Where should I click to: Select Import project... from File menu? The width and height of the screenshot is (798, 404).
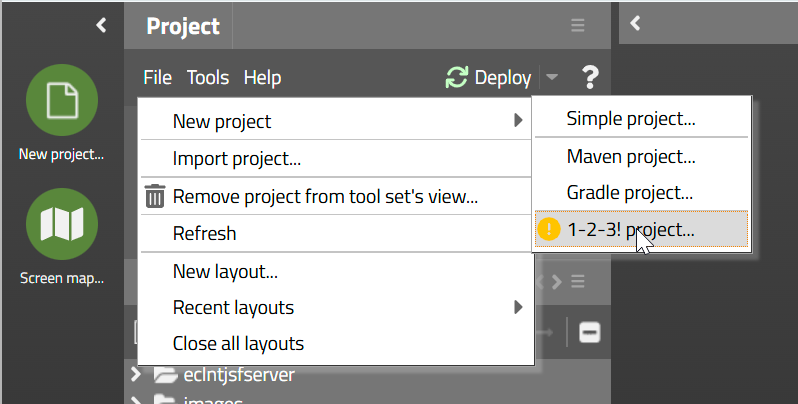[237, 158]
